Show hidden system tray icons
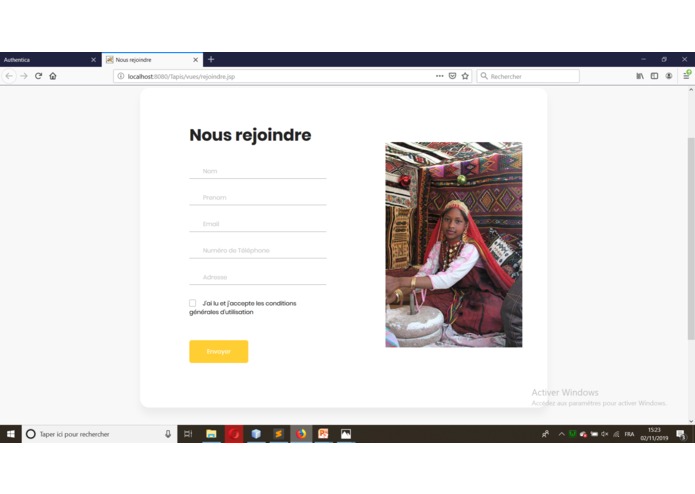This screenshot has width=695, height=494. point(562,434)
